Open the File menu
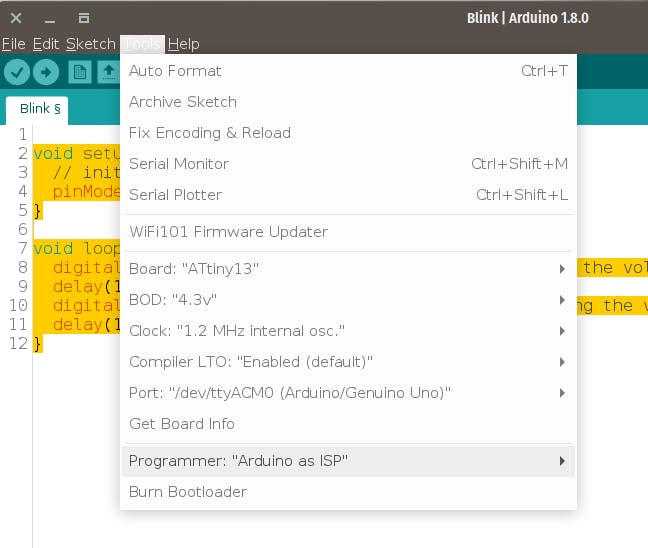Screen dimensions: 648x548 click(14, 44)
